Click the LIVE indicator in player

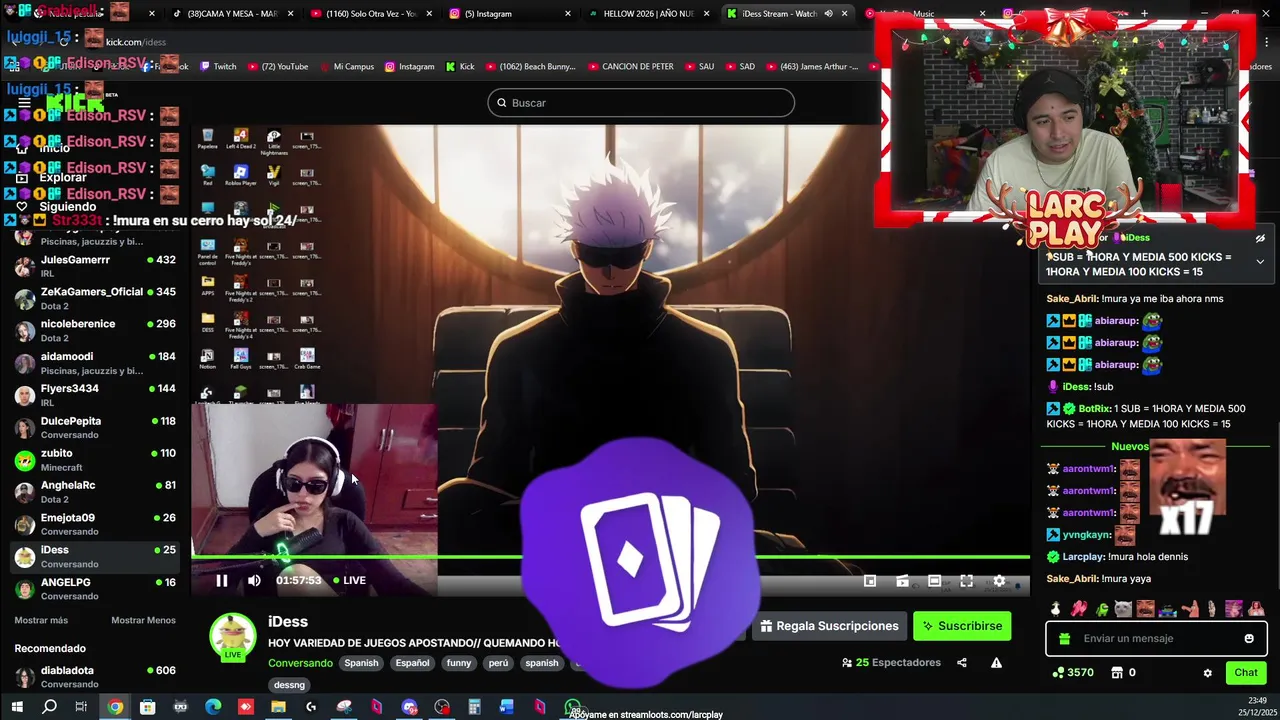(350, 580)
